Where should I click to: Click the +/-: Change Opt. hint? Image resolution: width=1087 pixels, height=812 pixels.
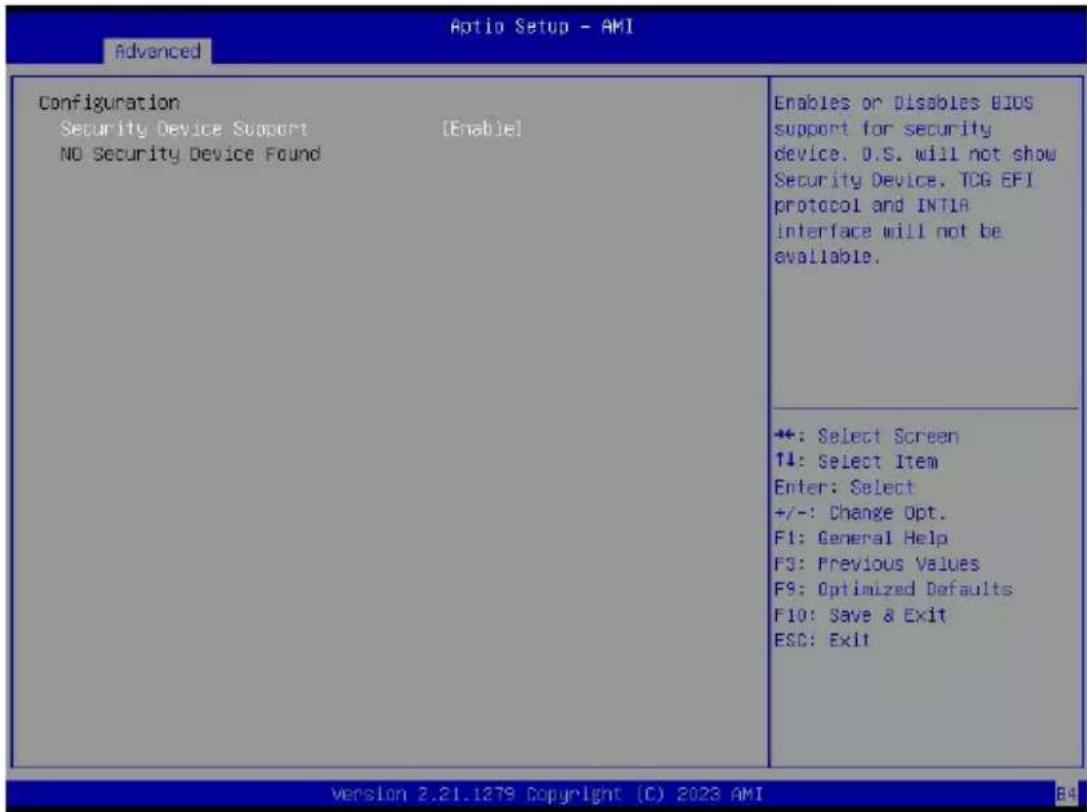pyautogui.click(x=860, y=513)
